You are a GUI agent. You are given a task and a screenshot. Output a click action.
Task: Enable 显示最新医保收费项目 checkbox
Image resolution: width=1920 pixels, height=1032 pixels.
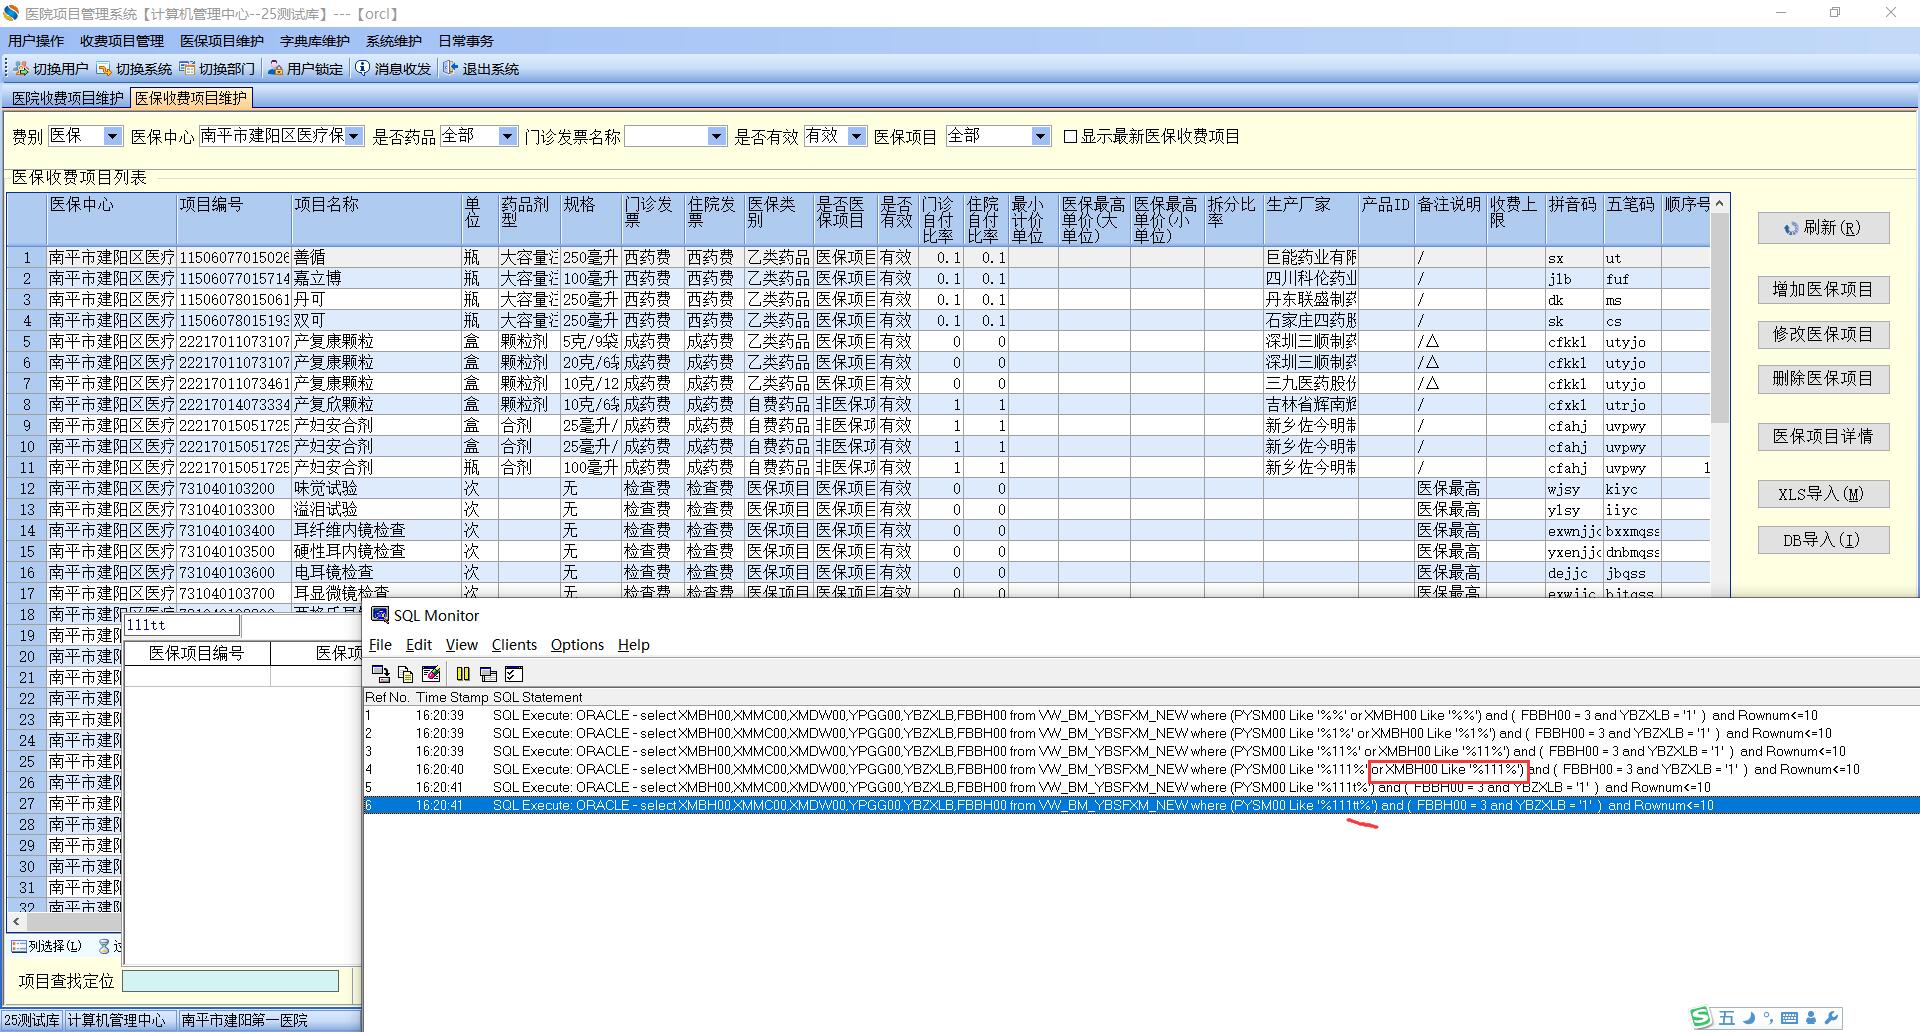[x=1070, y=137]
